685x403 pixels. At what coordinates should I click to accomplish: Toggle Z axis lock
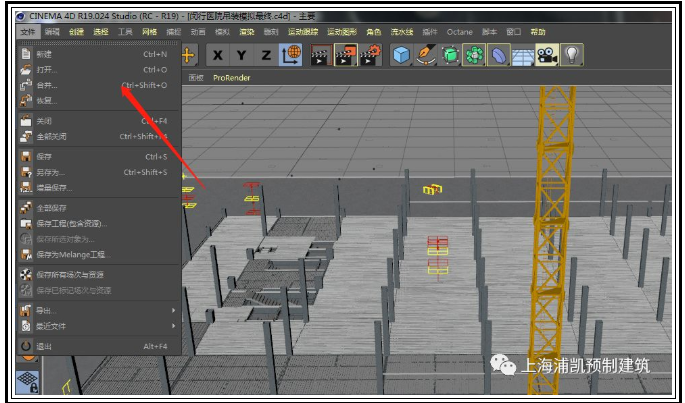(266, 55)
